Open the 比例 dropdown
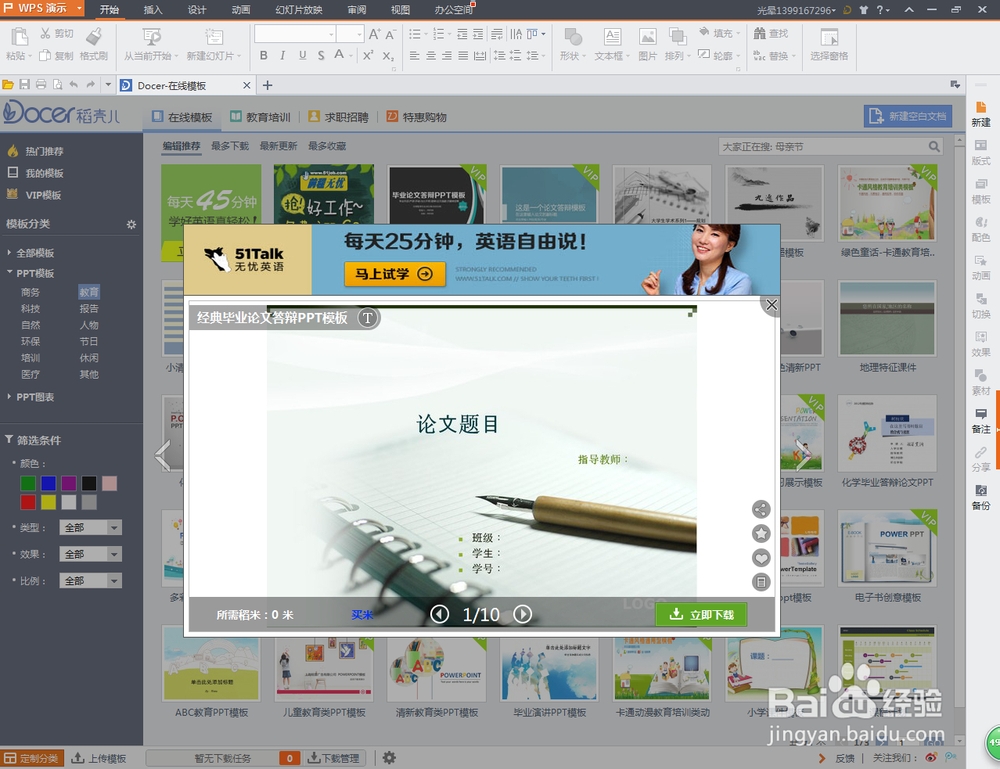This screenshot has height=769, width=1000. pos(90,580)
